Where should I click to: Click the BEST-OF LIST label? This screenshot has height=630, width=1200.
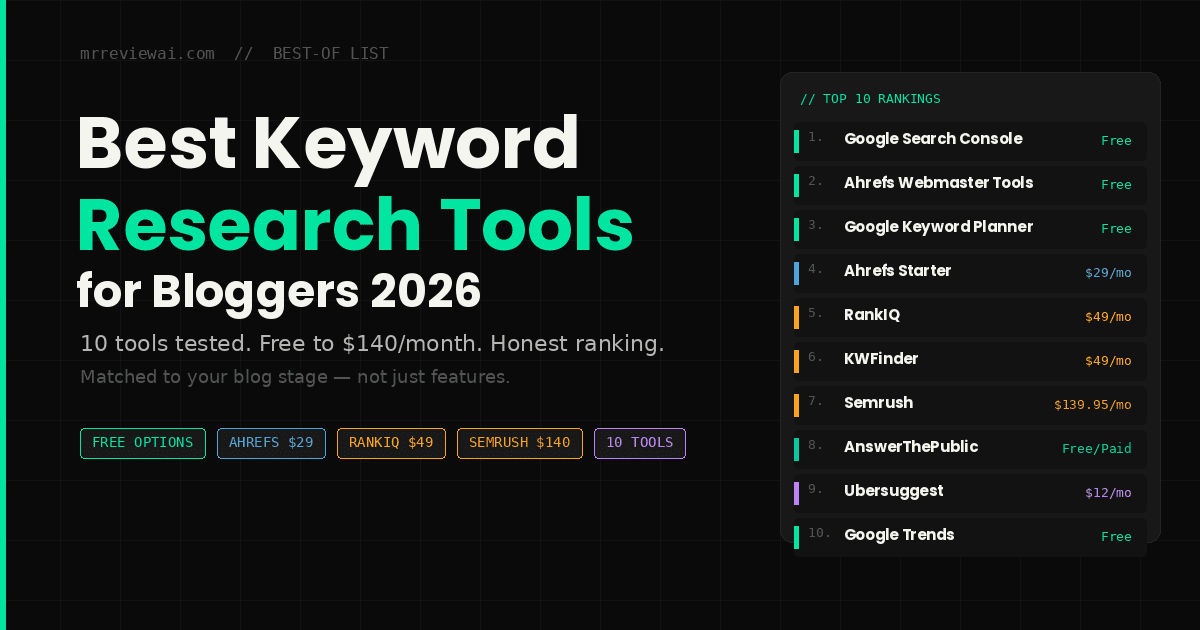pos(331,54)
